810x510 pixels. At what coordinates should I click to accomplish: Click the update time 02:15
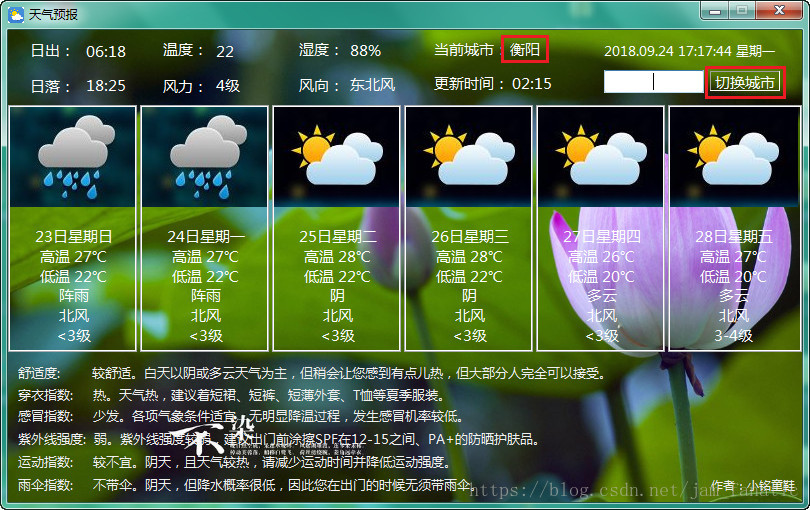coord(532,83)
